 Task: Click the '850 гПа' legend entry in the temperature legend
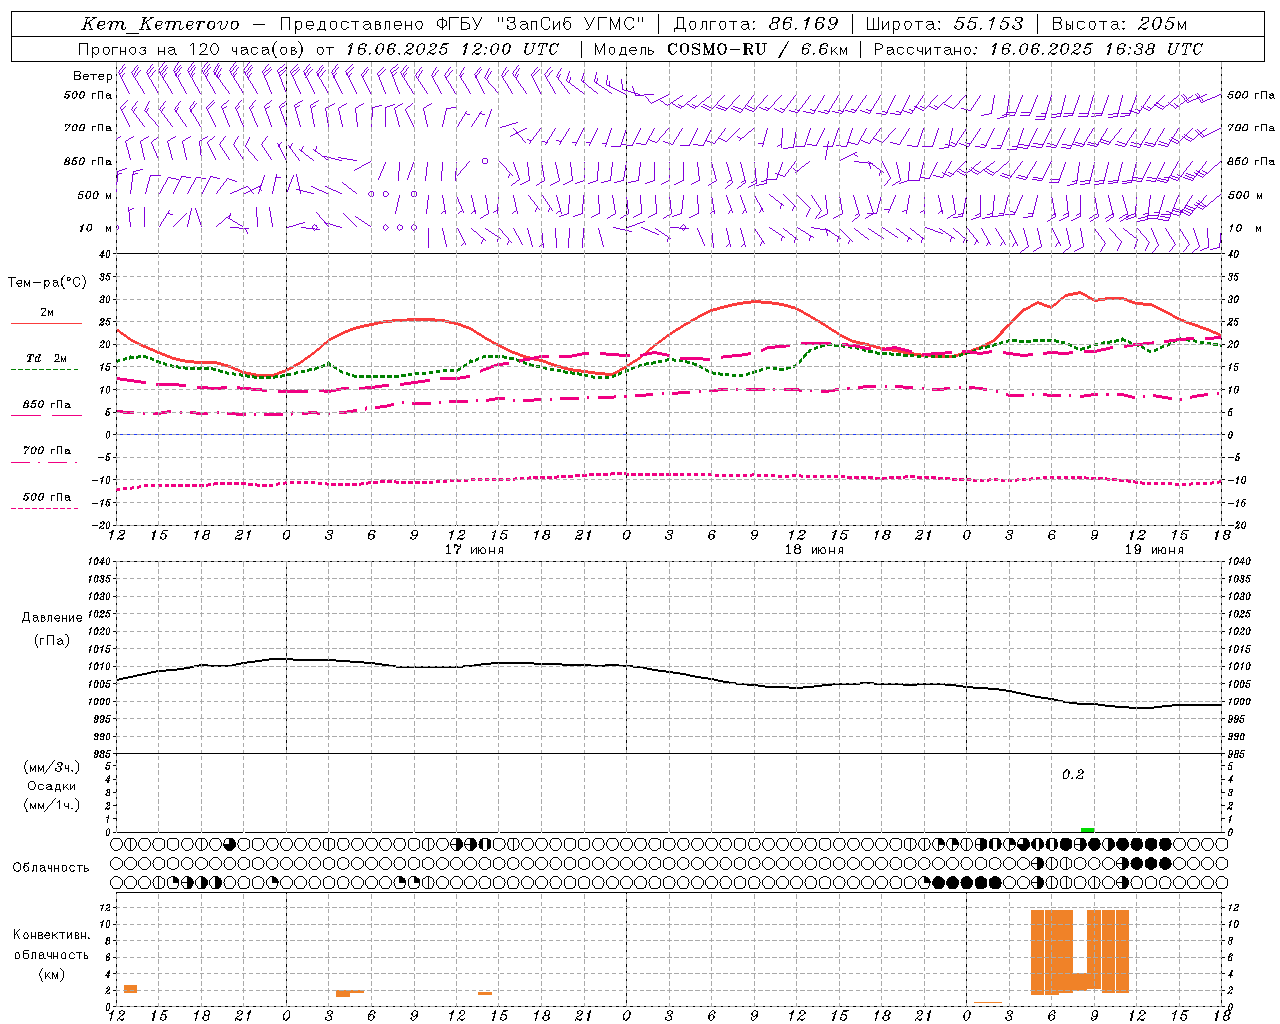(x=47, y=405)
